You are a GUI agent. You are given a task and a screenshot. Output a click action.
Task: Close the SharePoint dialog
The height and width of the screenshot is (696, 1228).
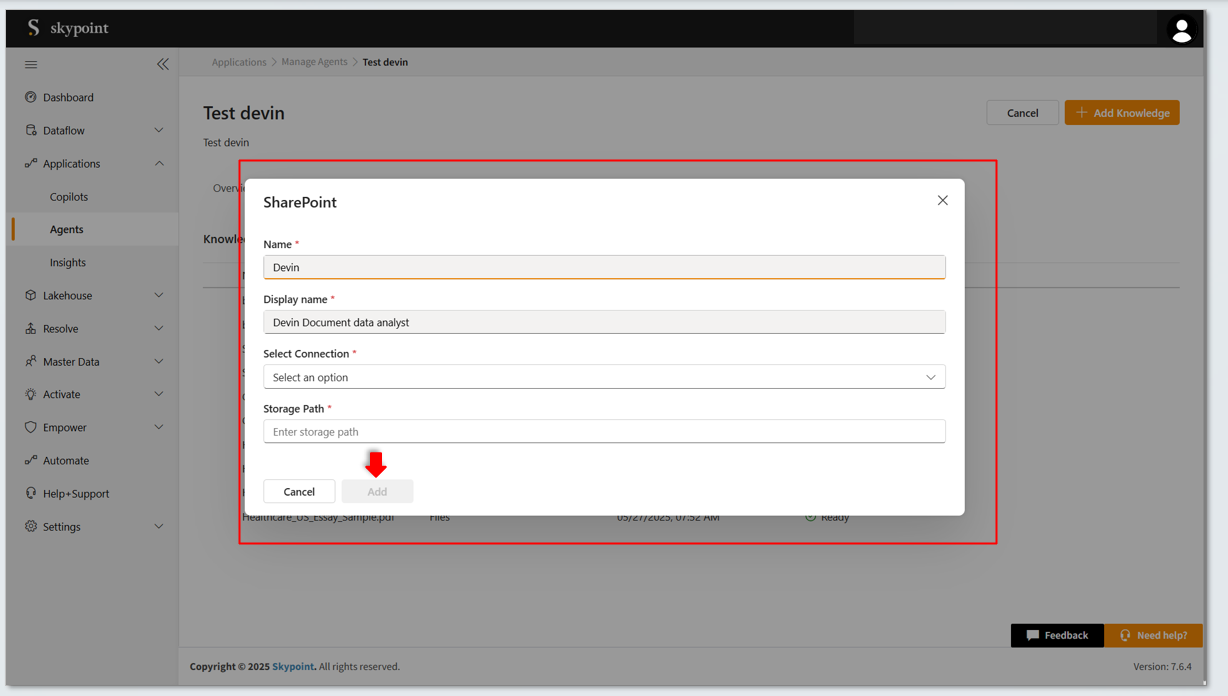click(942, 201)
